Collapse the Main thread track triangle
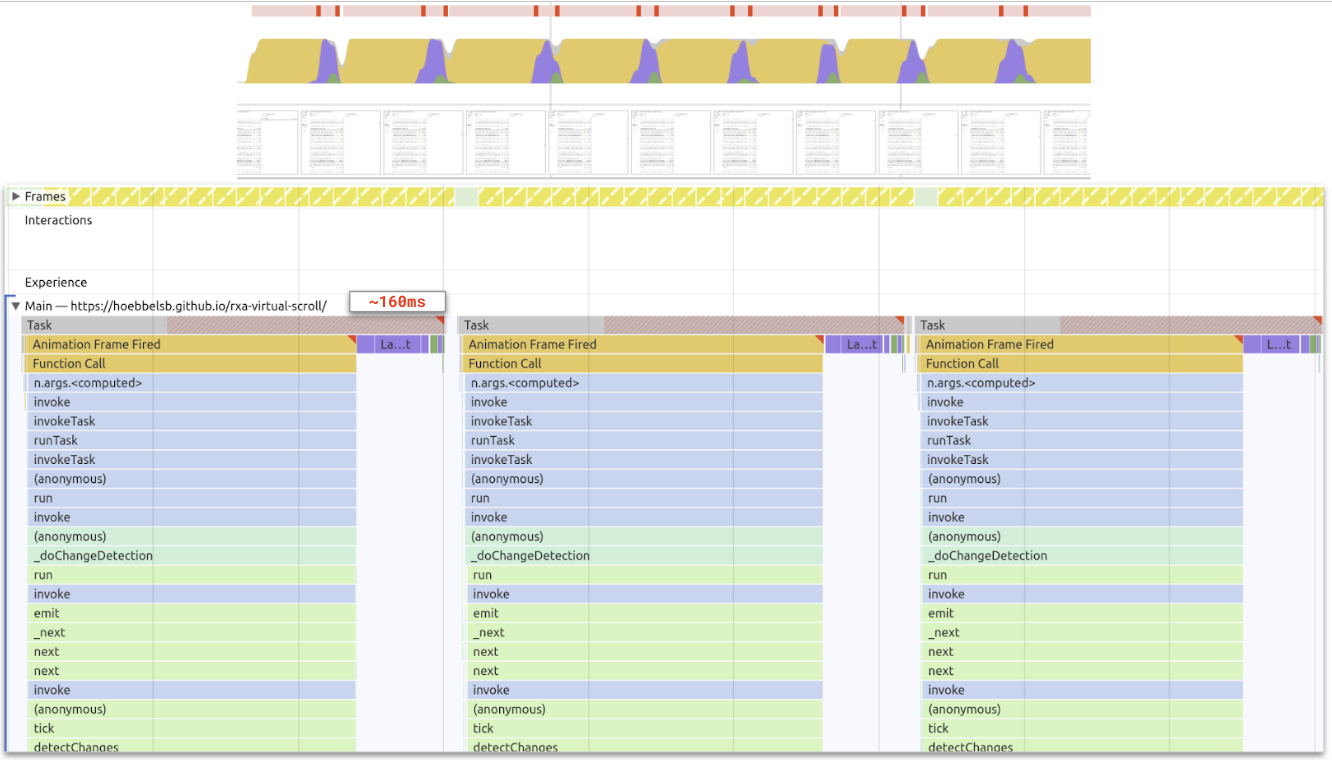Image resolution: width=1332 pixels, height=760 pixels. tap(15, 306)
